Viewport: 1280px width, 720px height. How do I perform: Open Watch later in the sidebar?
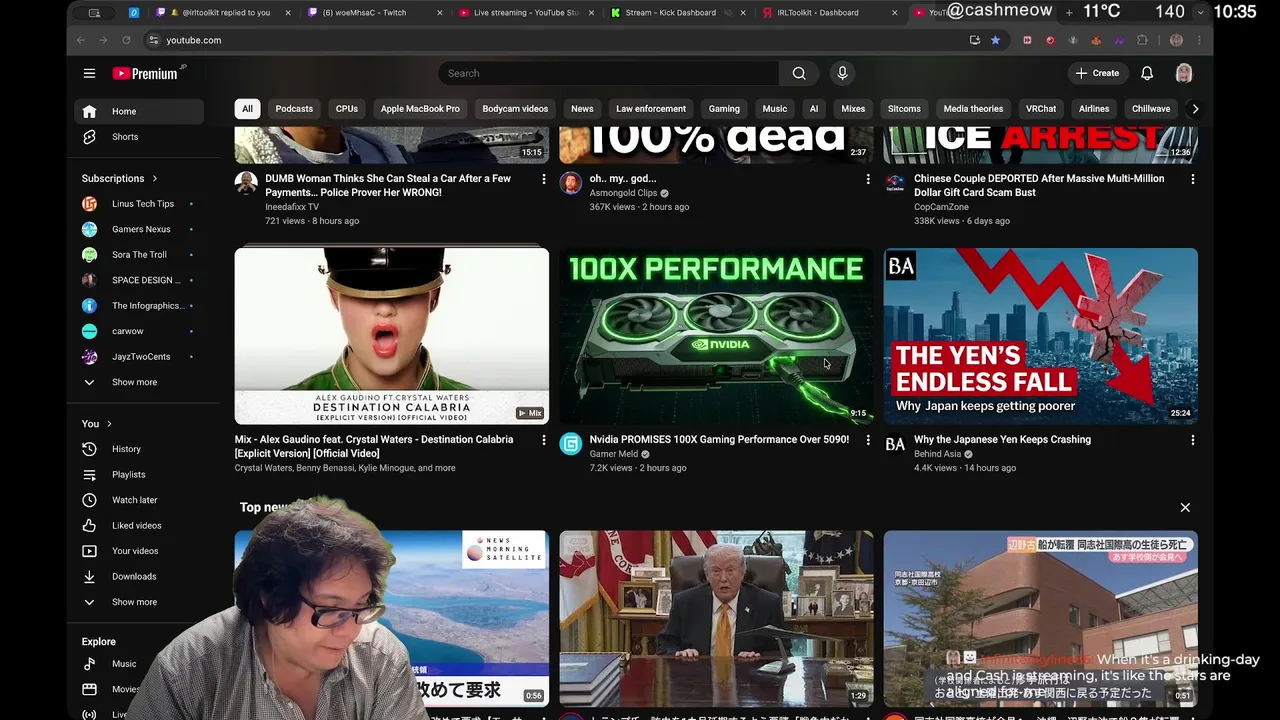(x=139, y=500)
